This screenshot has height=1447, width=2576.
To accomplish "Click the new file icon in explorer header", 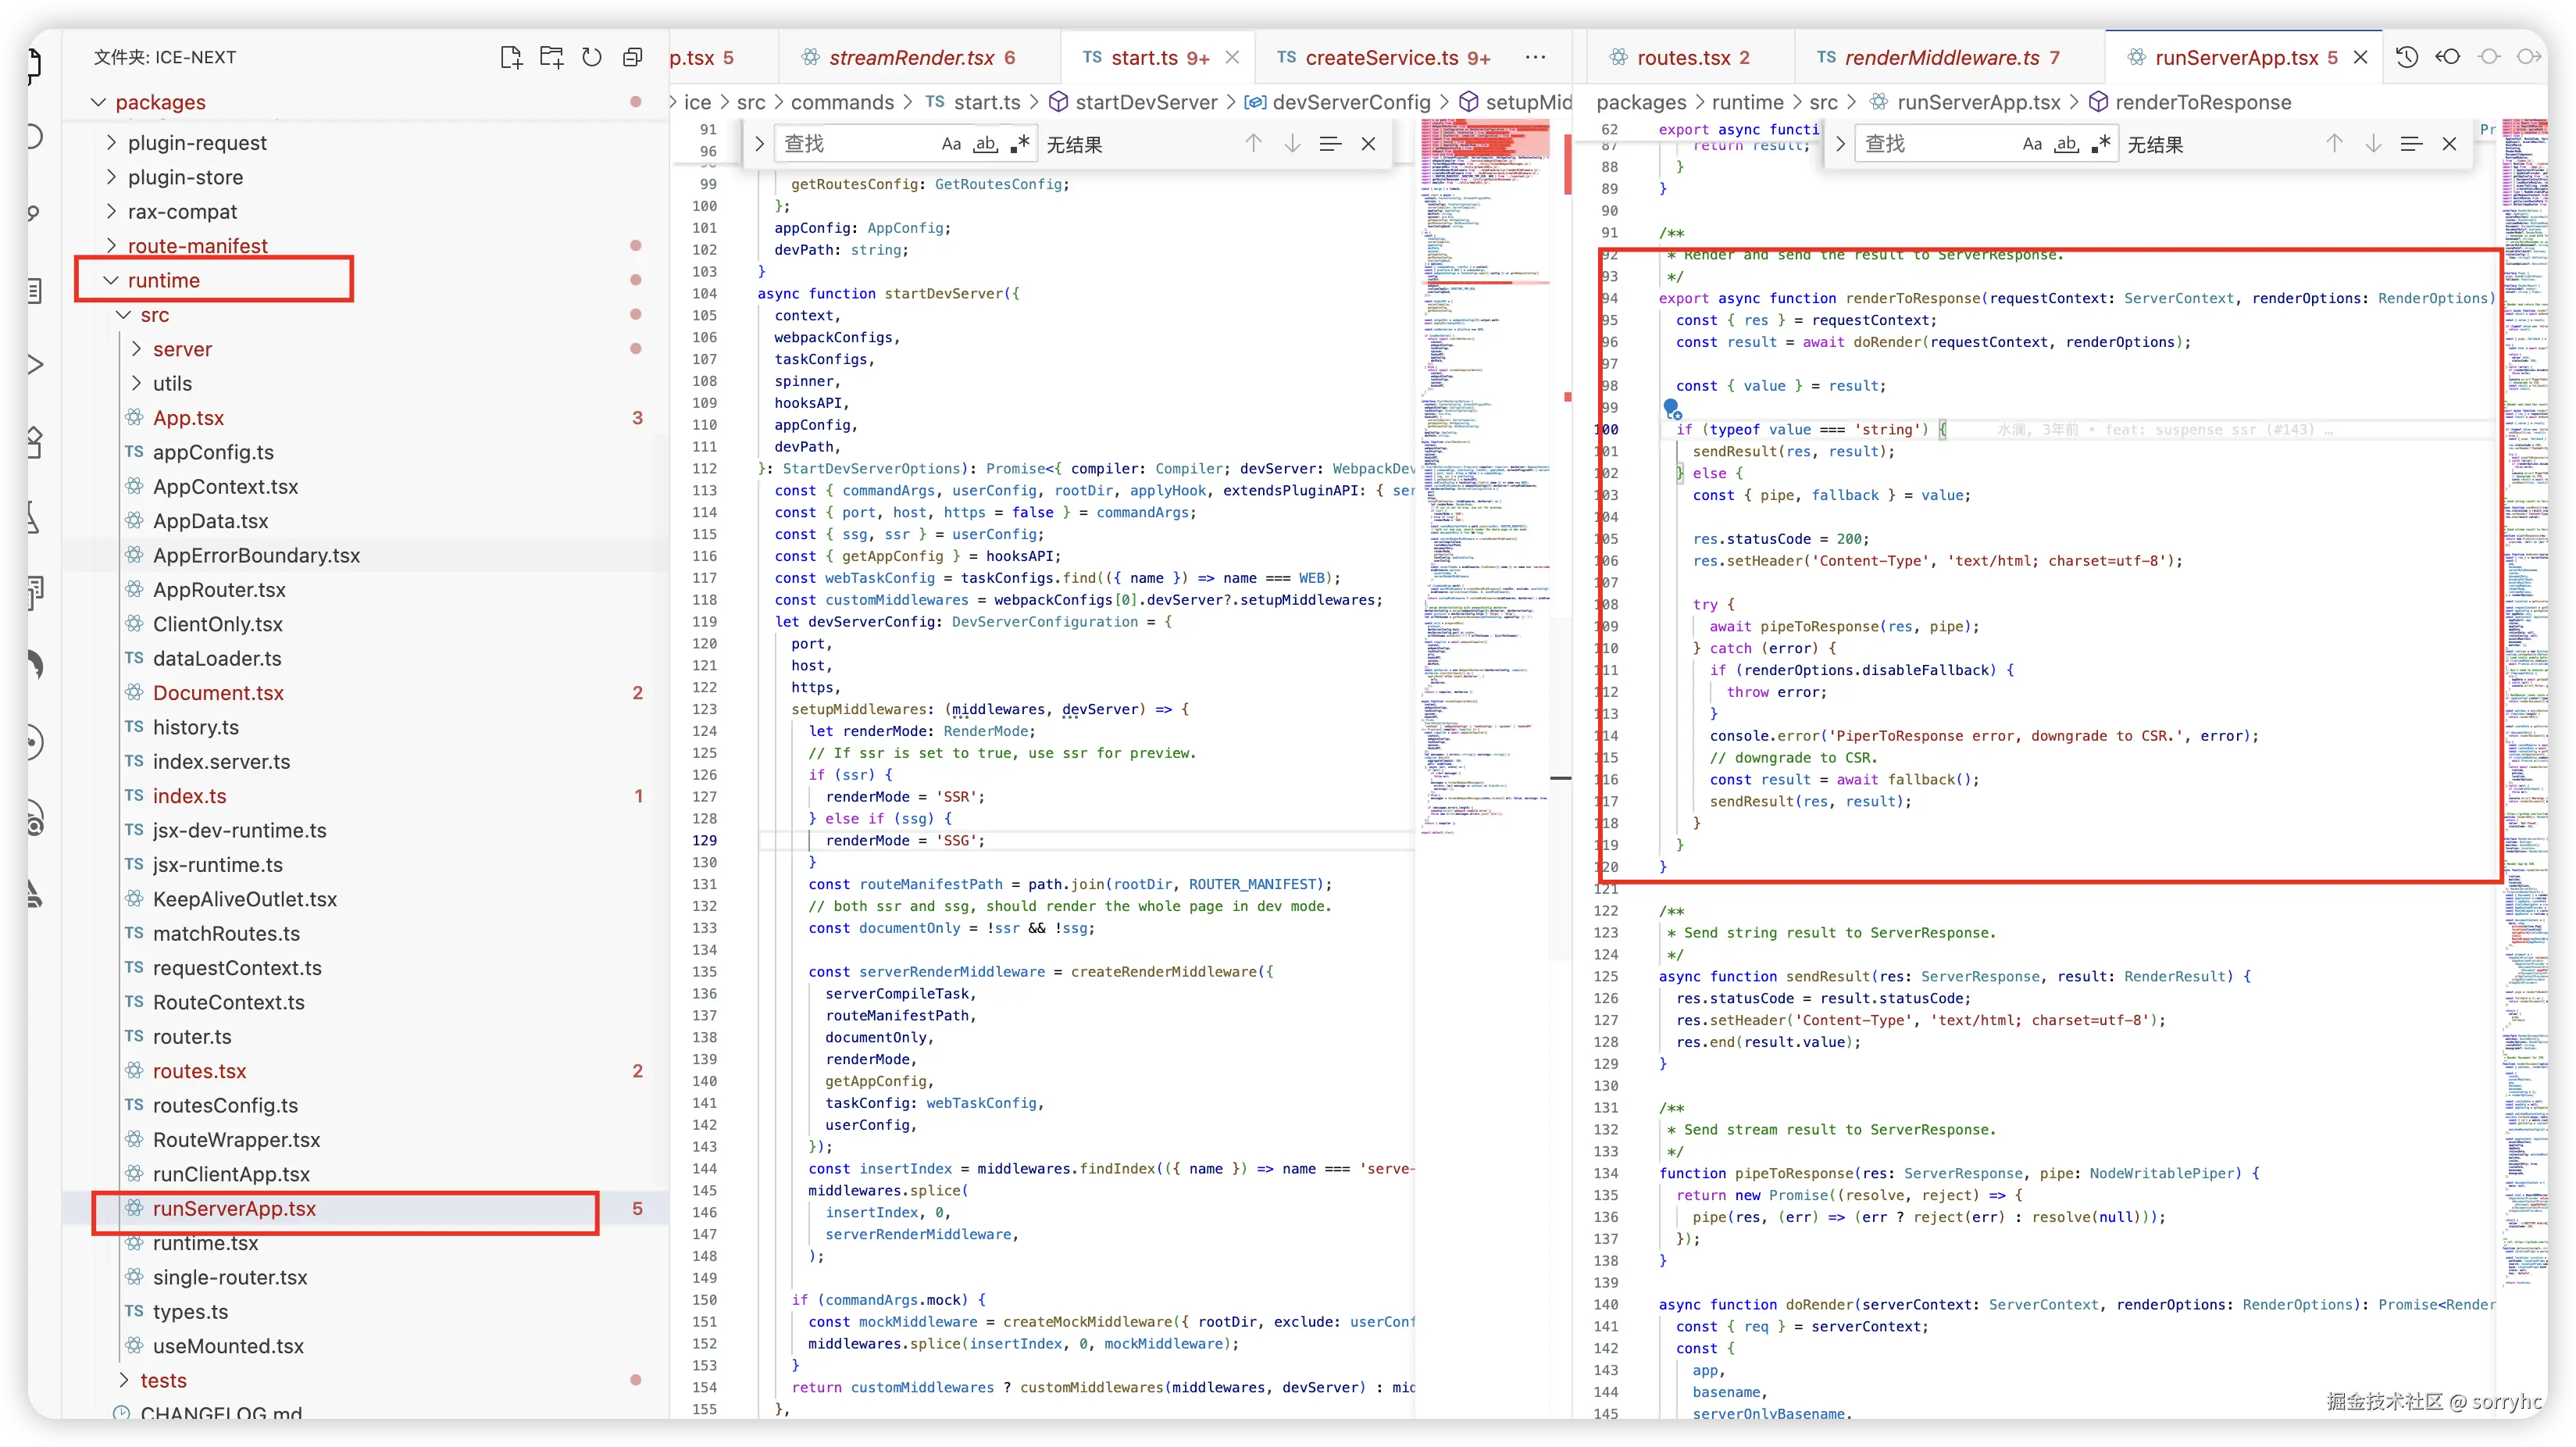I will click(511, 57).
